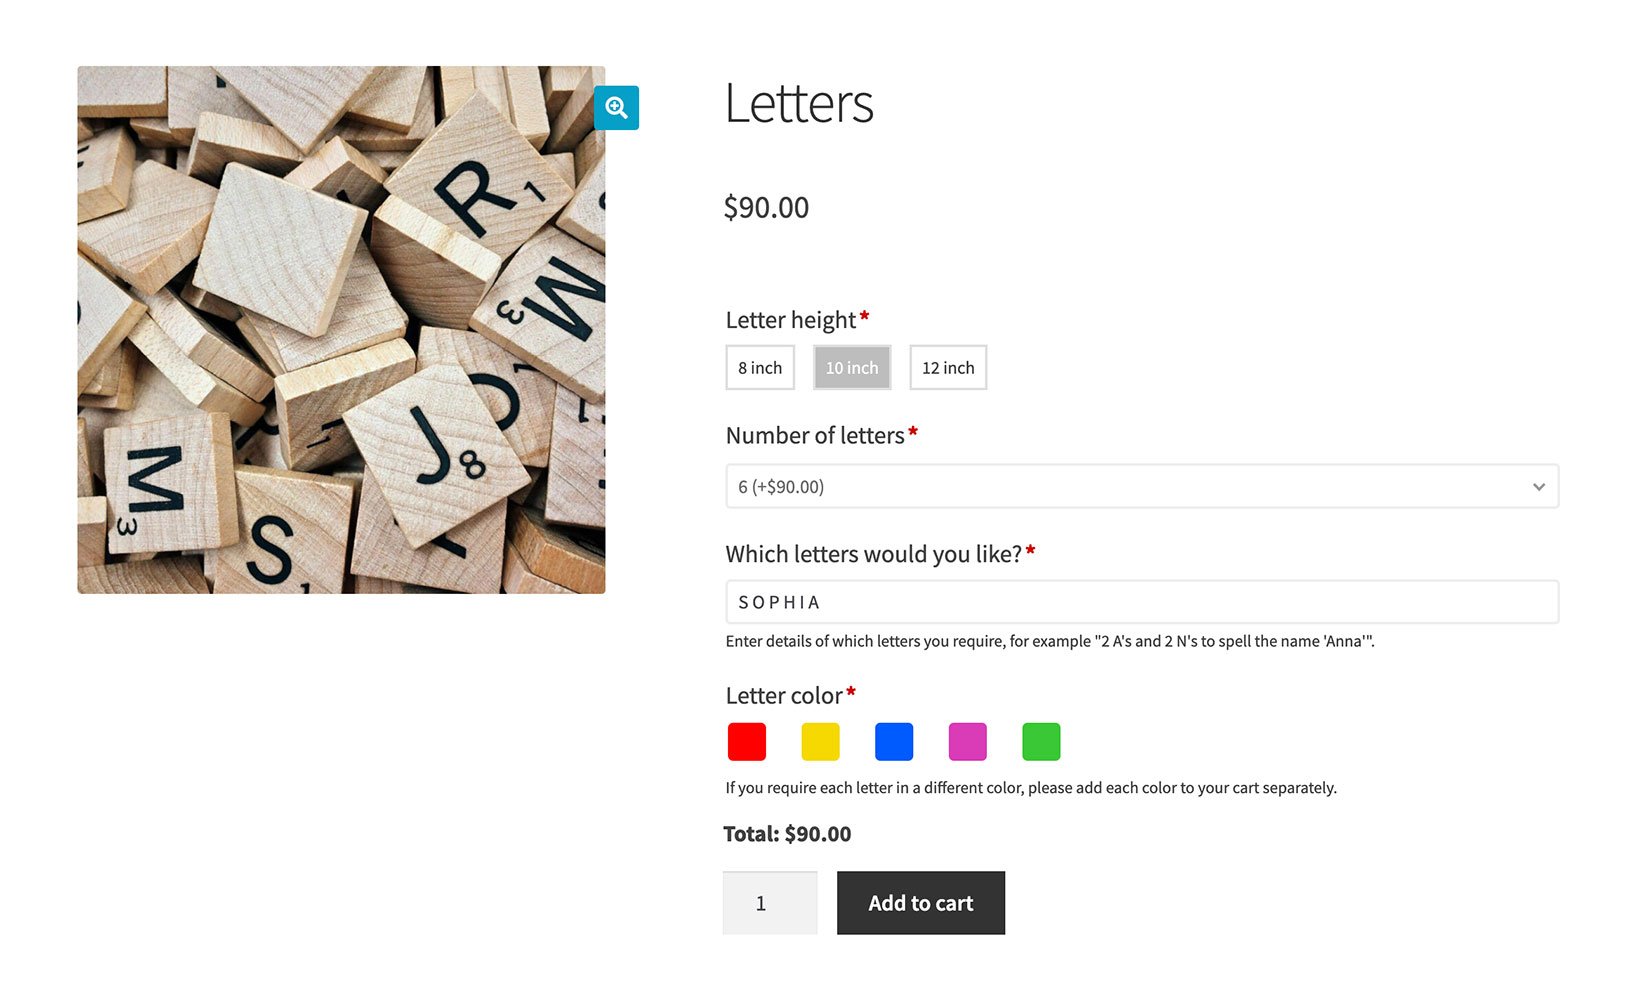Click the $90.00 price label

(x=766, y=207)
